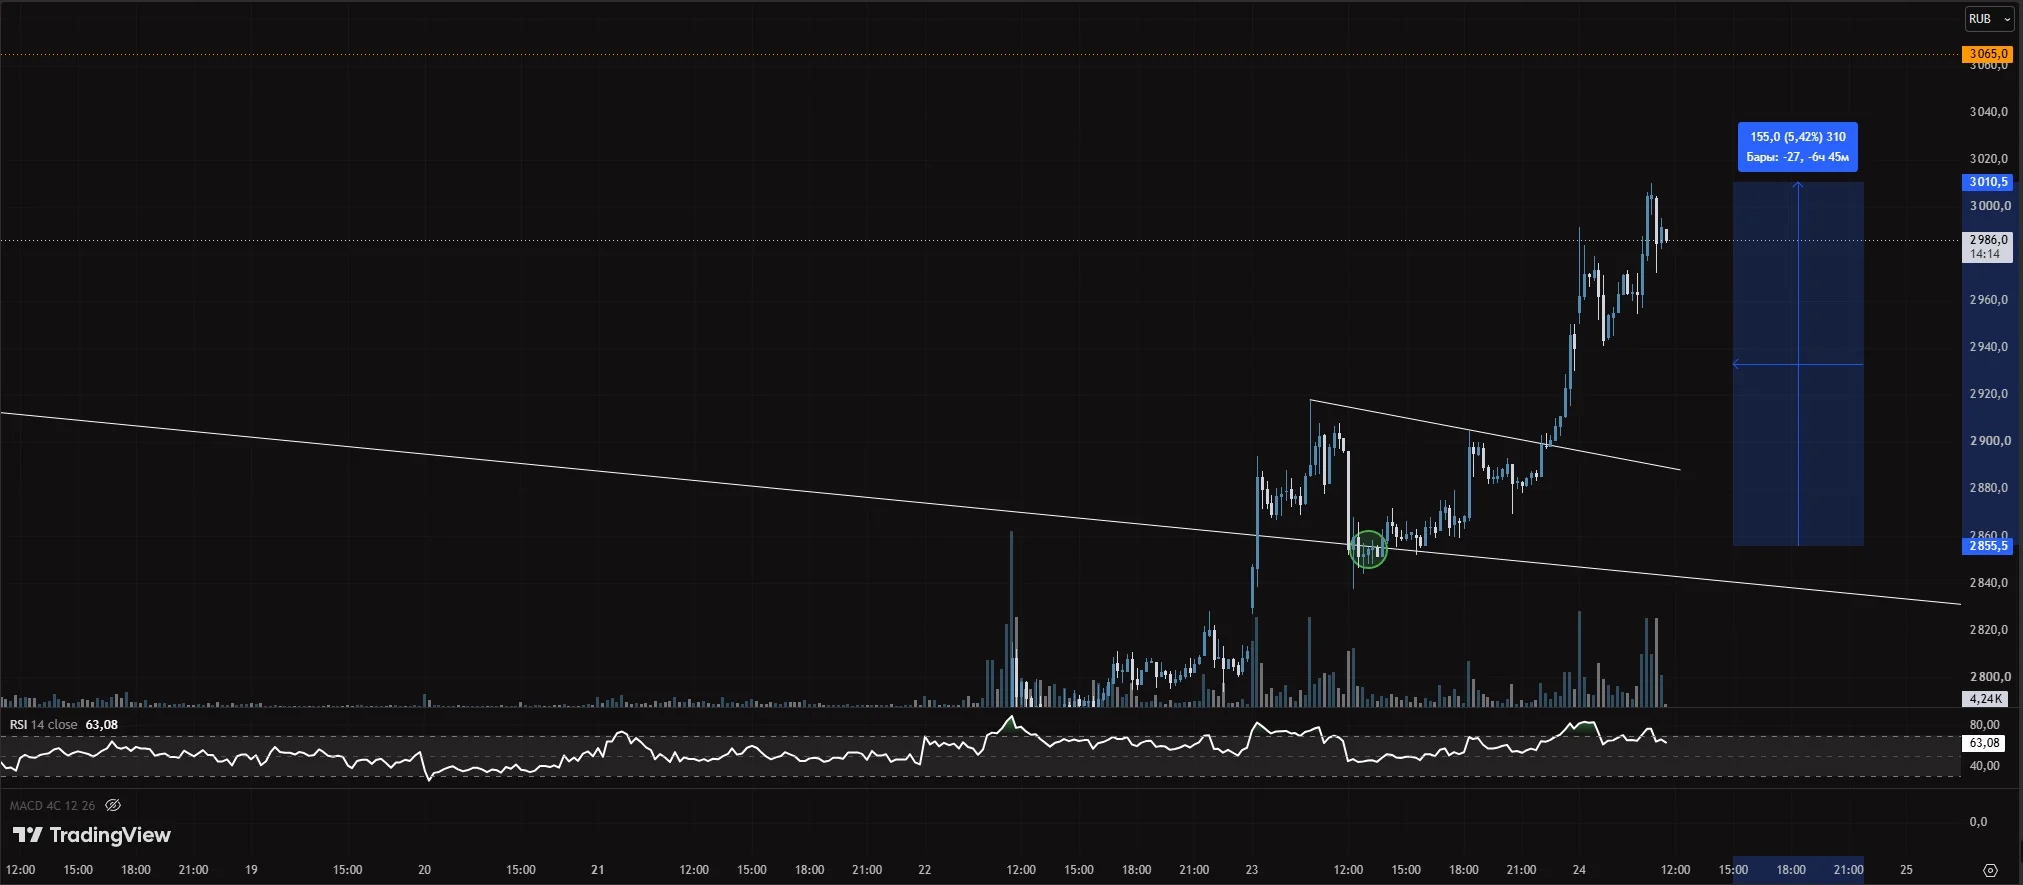Click the 2880,0 price axis label
Viewport: 2023px width, 885px height.
pyautogui.click(x=1989, y=488)
